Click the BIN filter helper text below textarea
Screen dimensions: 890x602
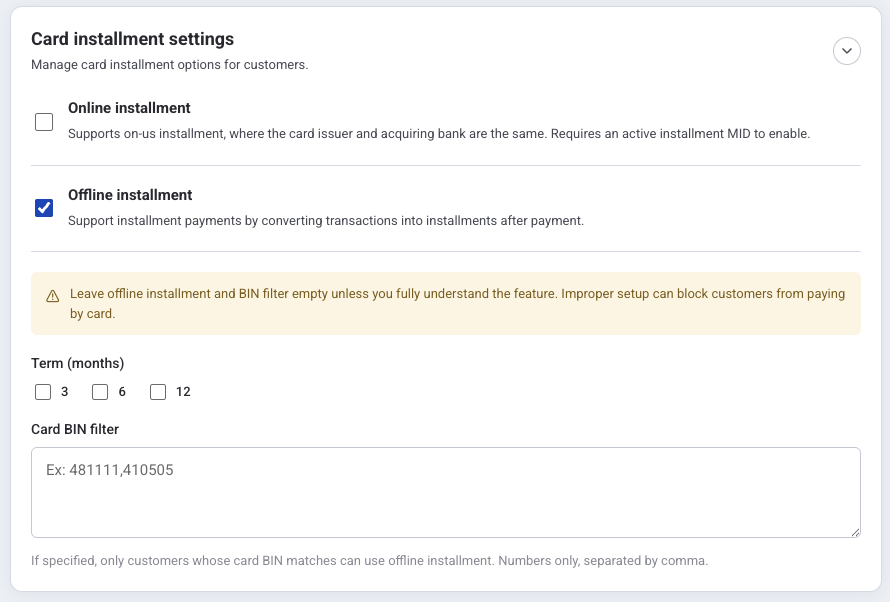point(370,561)
